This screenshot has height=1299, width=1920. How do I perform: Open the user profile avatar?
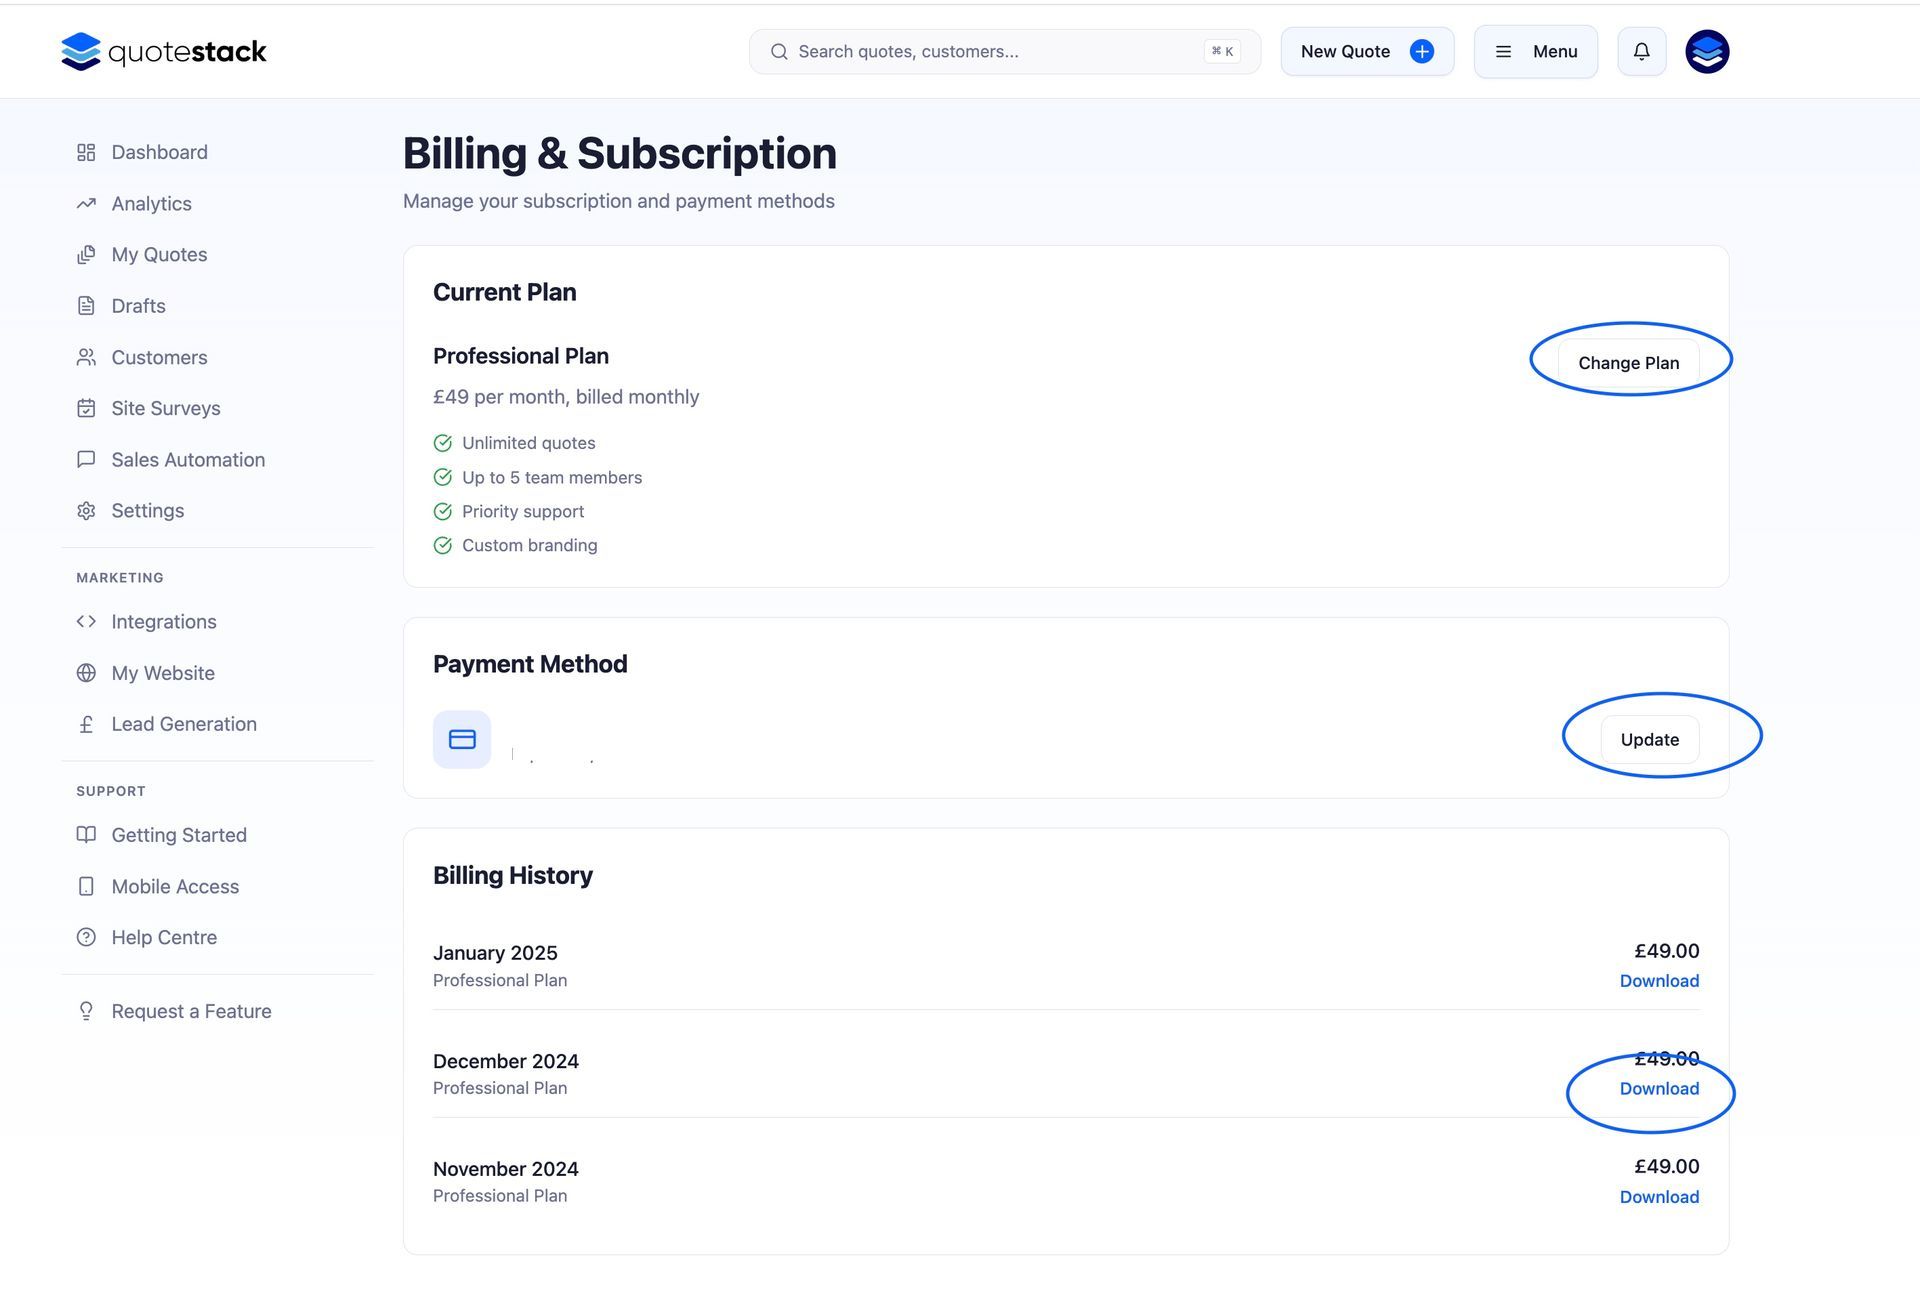(1706, 51)
